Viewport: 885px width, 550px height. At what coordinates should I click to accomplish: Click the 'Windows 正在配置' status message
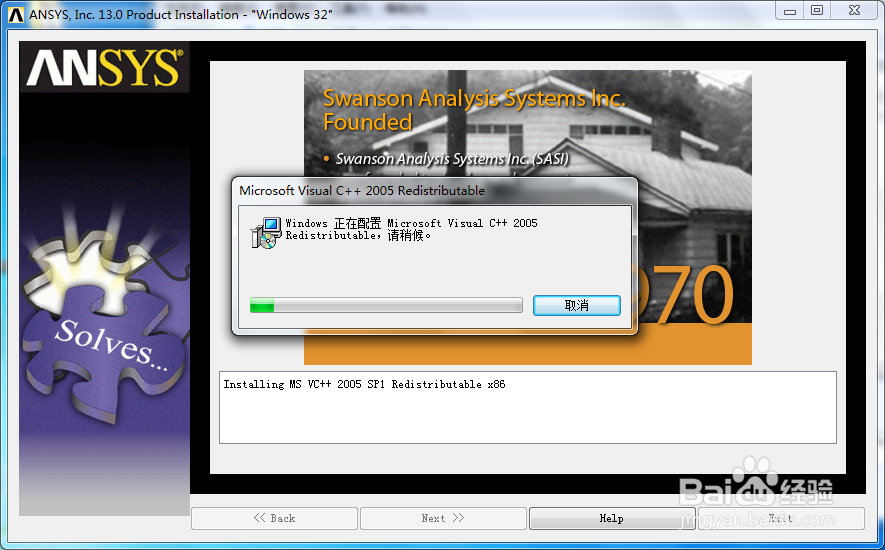pos(411,229)
